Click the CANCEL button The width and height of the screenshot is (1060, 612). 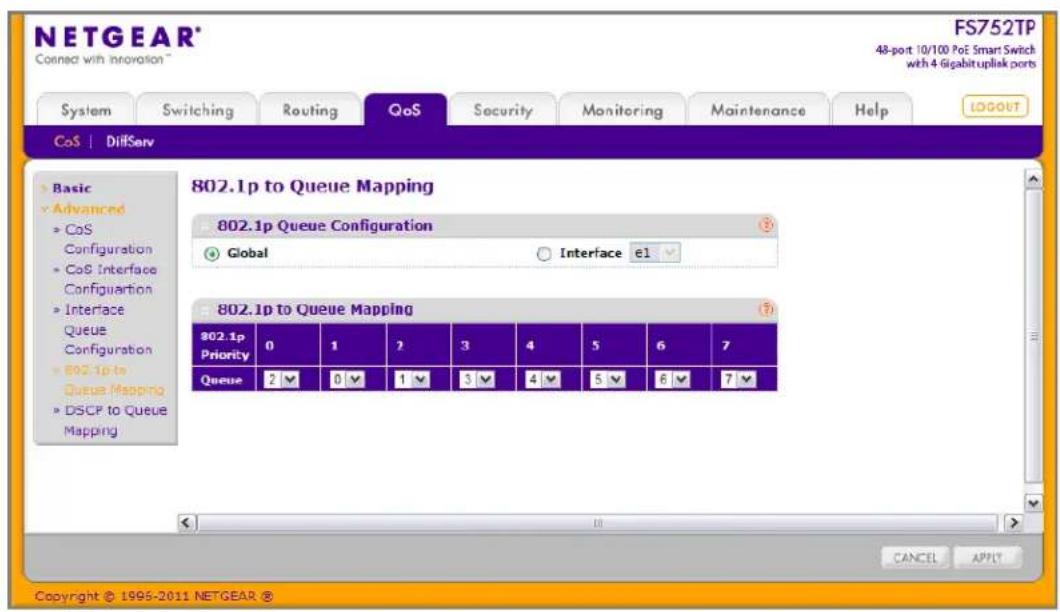coord(915,558)
